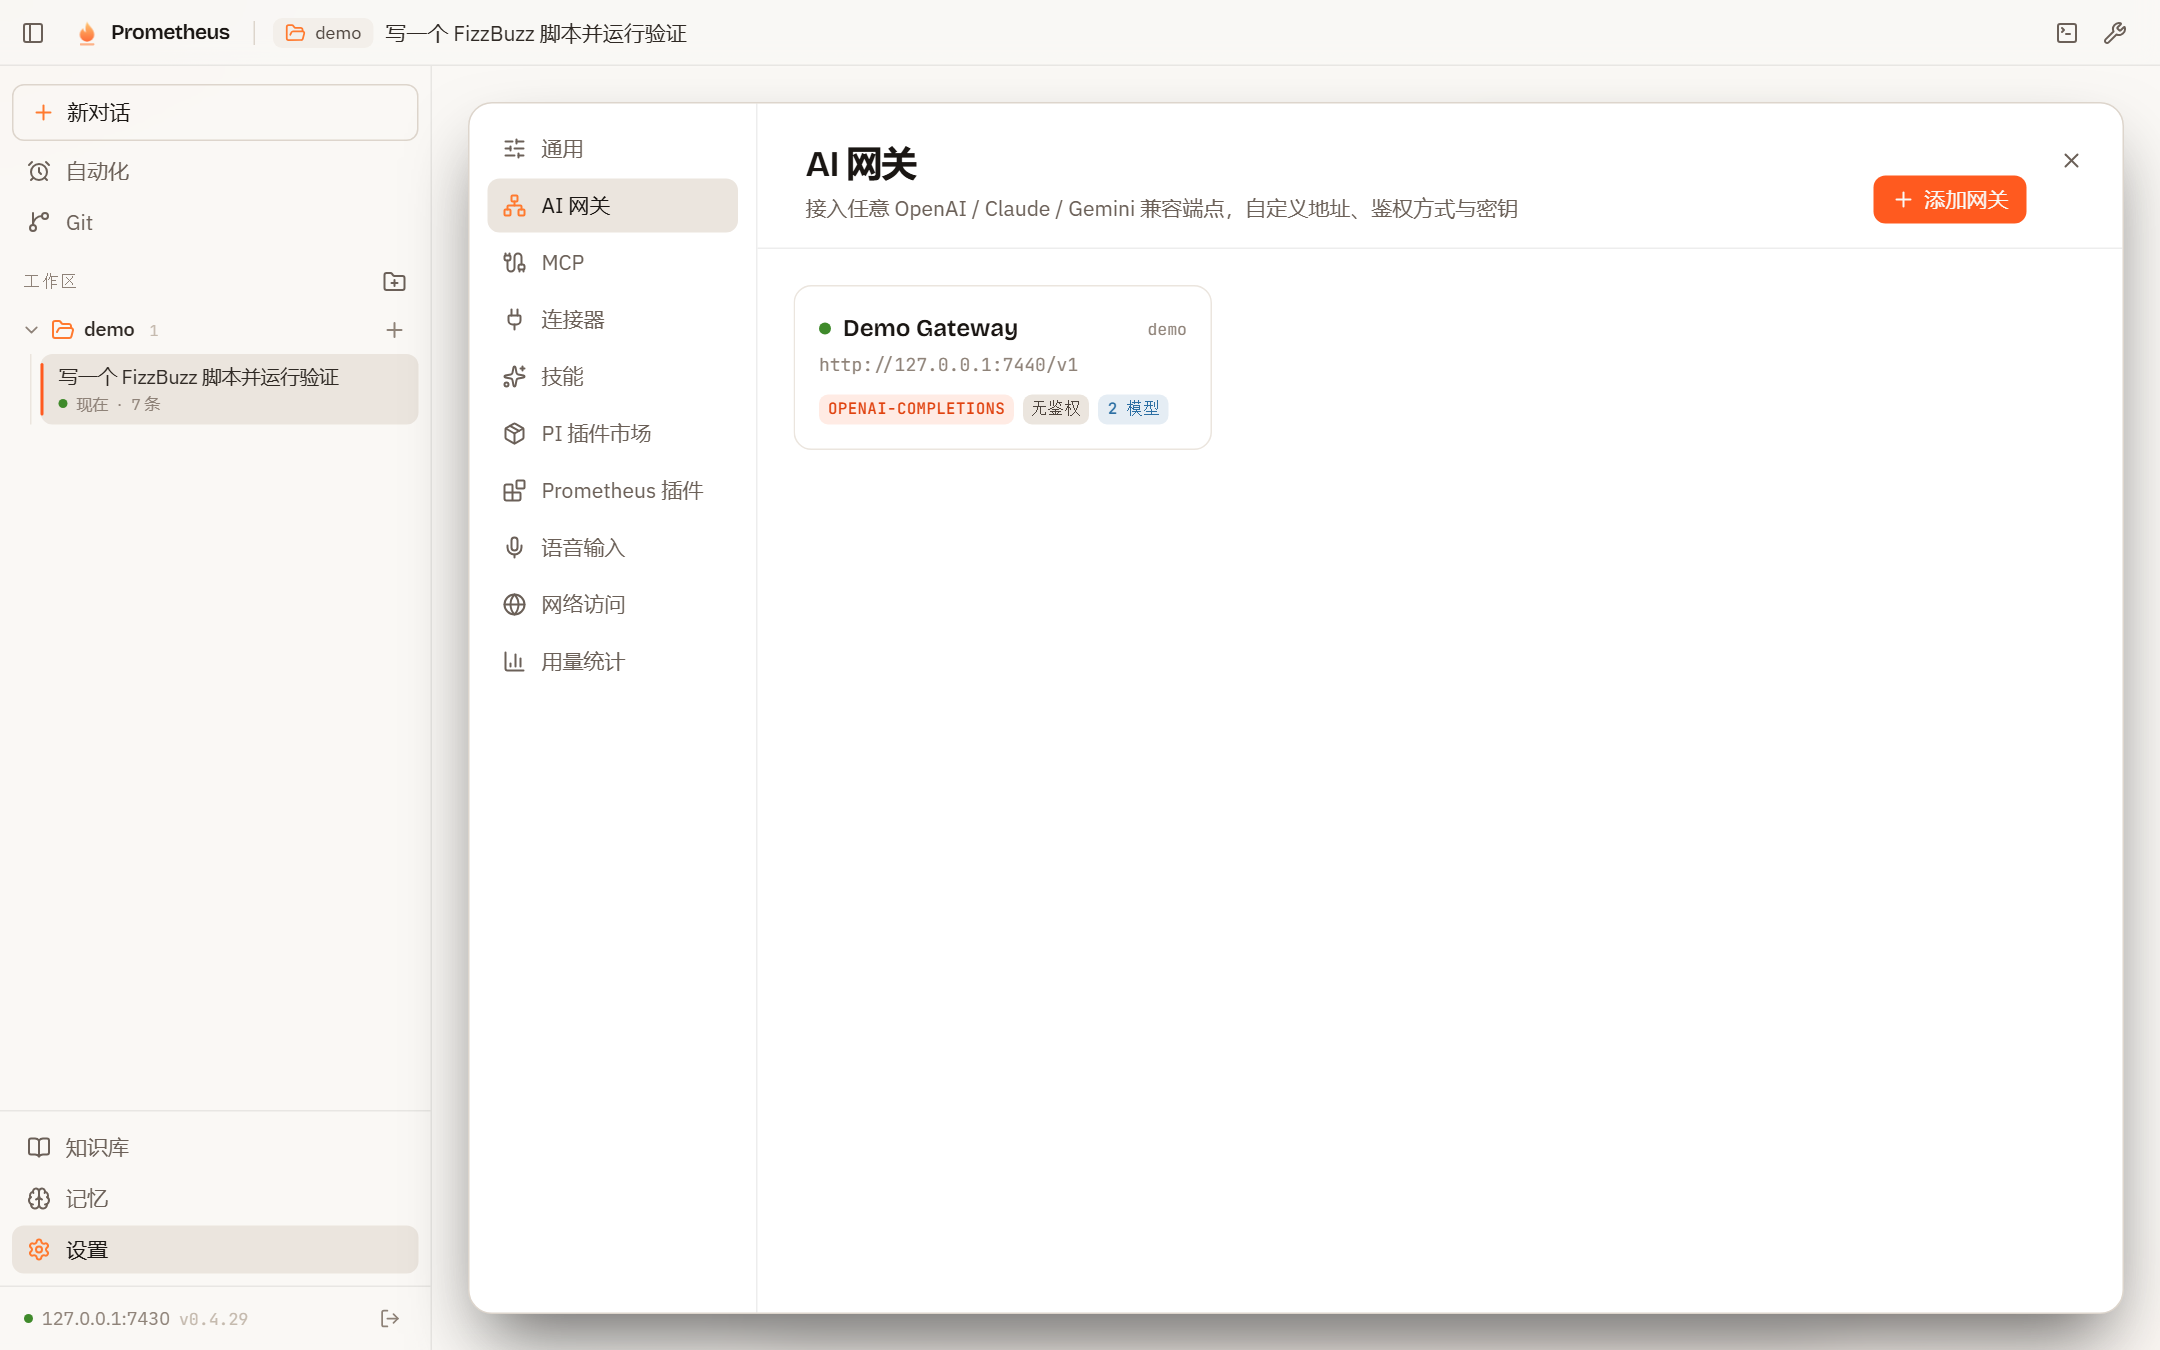The height and width of the screenshot is (1350, 2160).
Task: Toggle the sidebar panel icon
Action: pos(33,33)
